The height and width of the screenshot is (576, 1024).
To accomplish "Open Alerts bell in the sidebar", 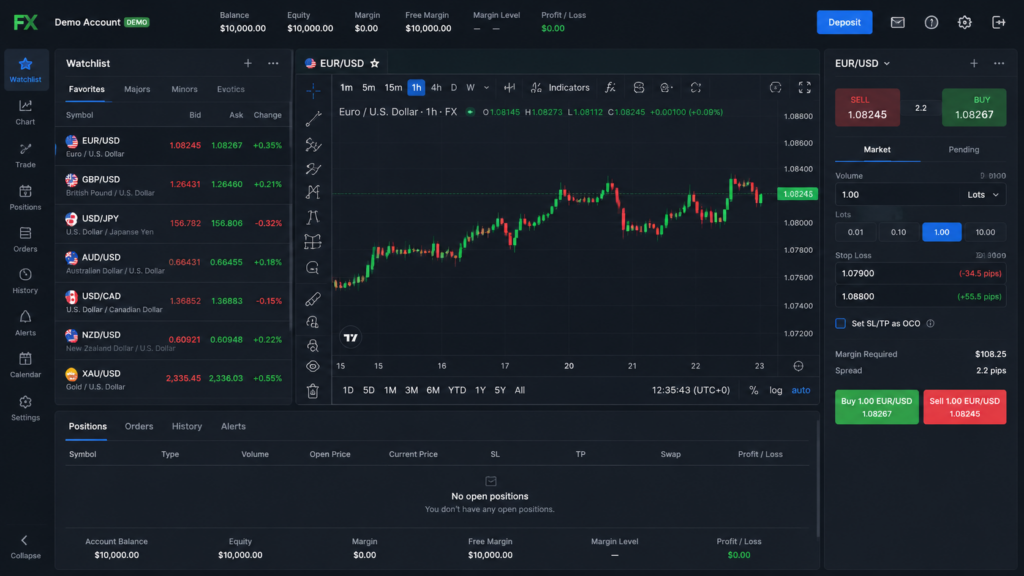I will pyautogui.click(x=25, y=323).
